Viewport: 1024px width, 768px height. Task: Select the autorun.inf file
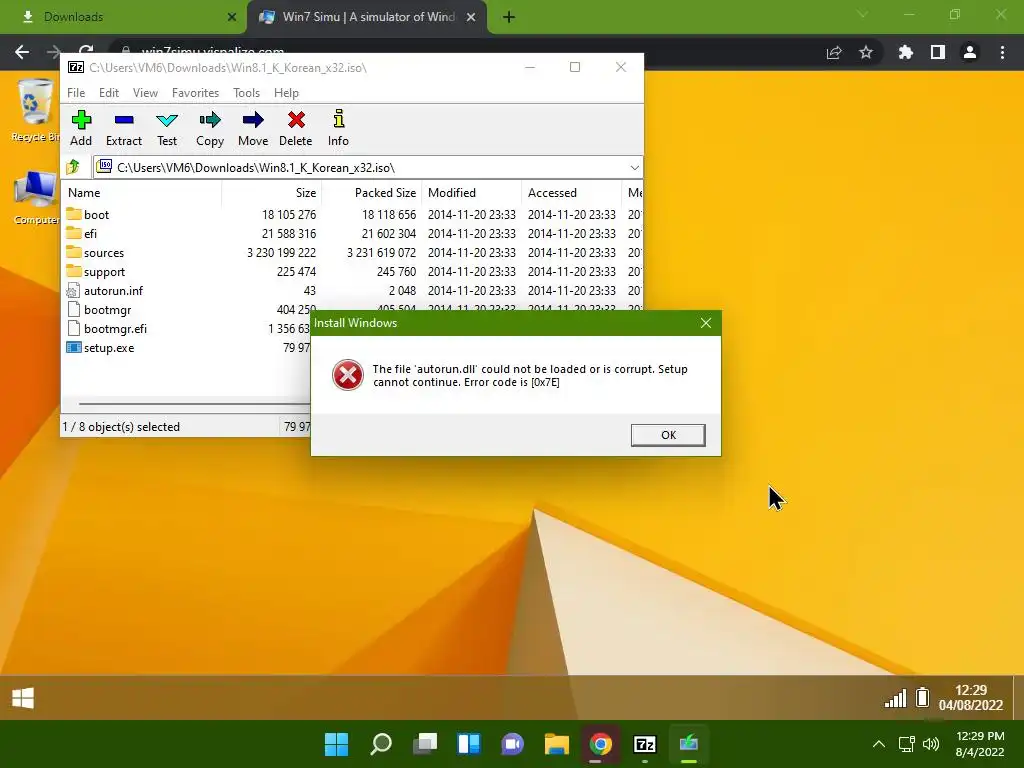(x=104, y=290)
